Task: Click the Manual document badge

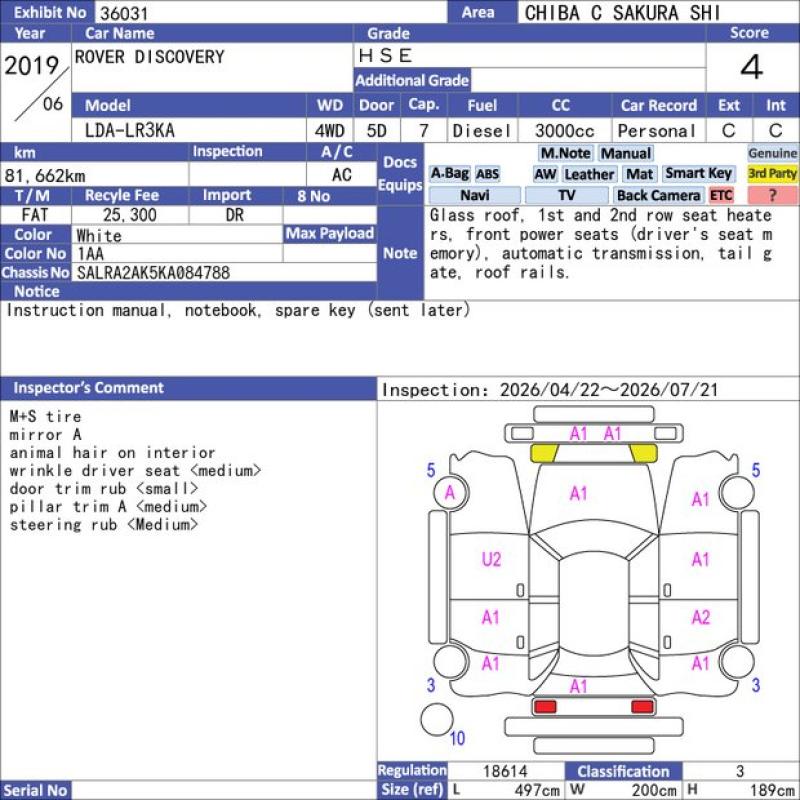Action: click(x=626, y=153)
